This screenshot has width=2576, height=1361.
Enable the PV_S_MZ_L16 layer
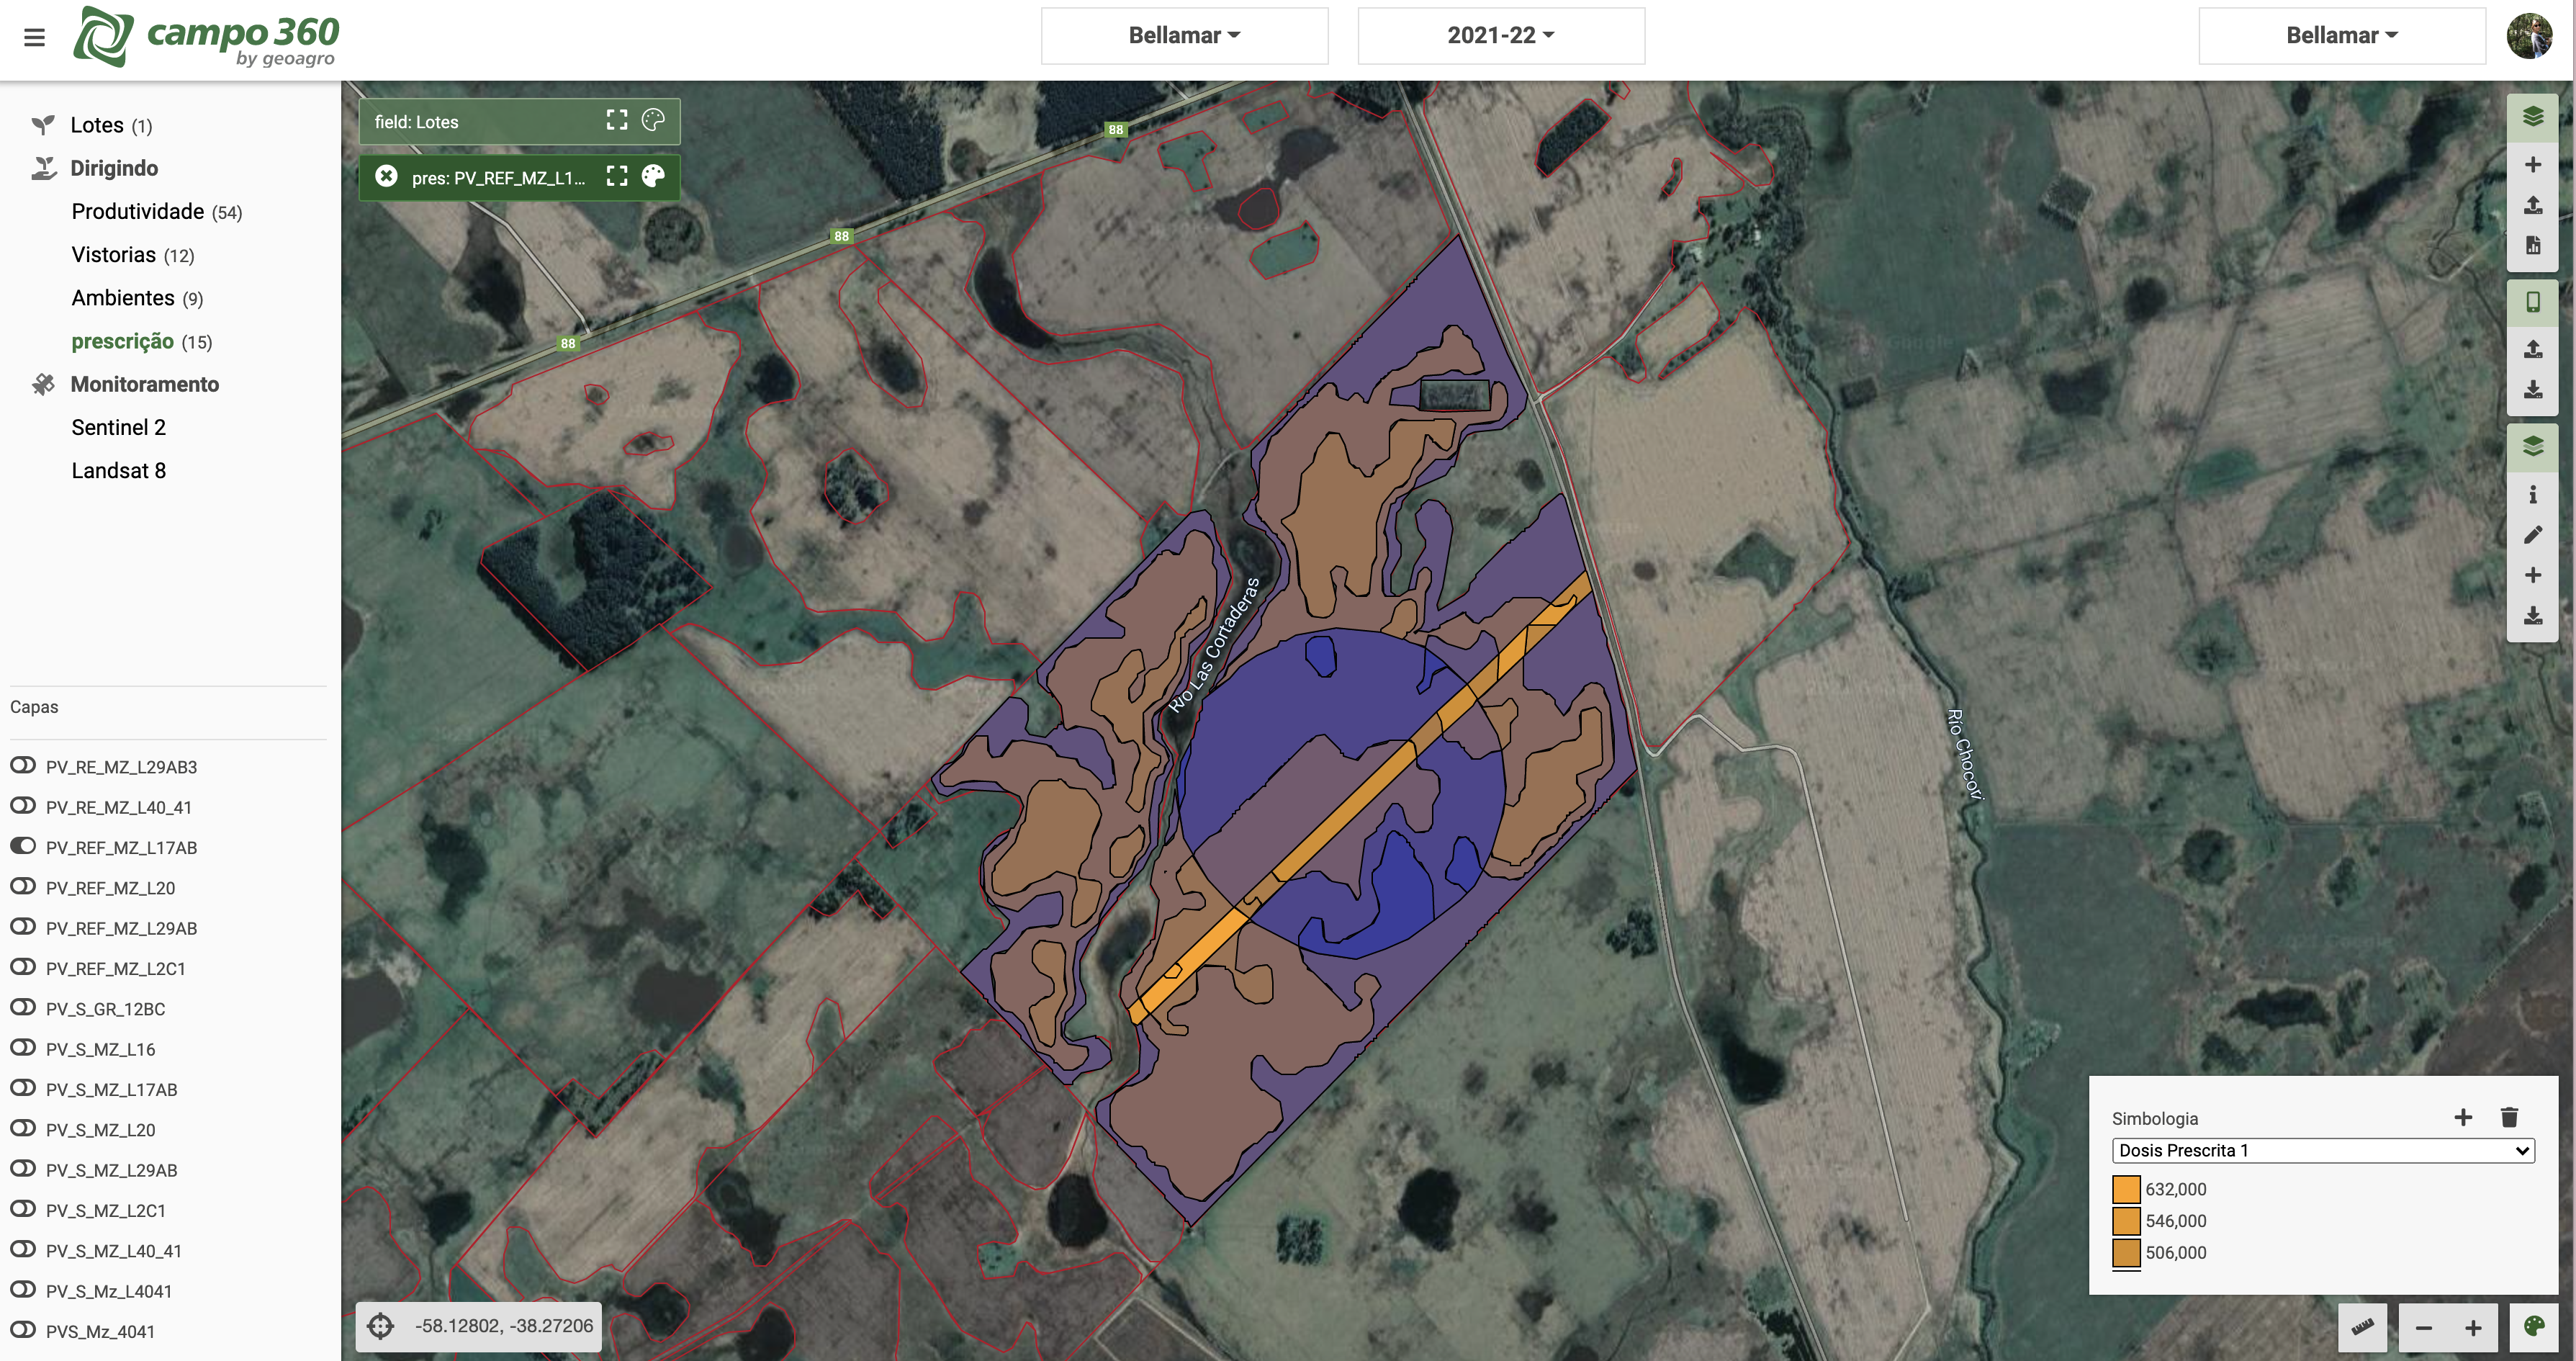coord(23,1048)
